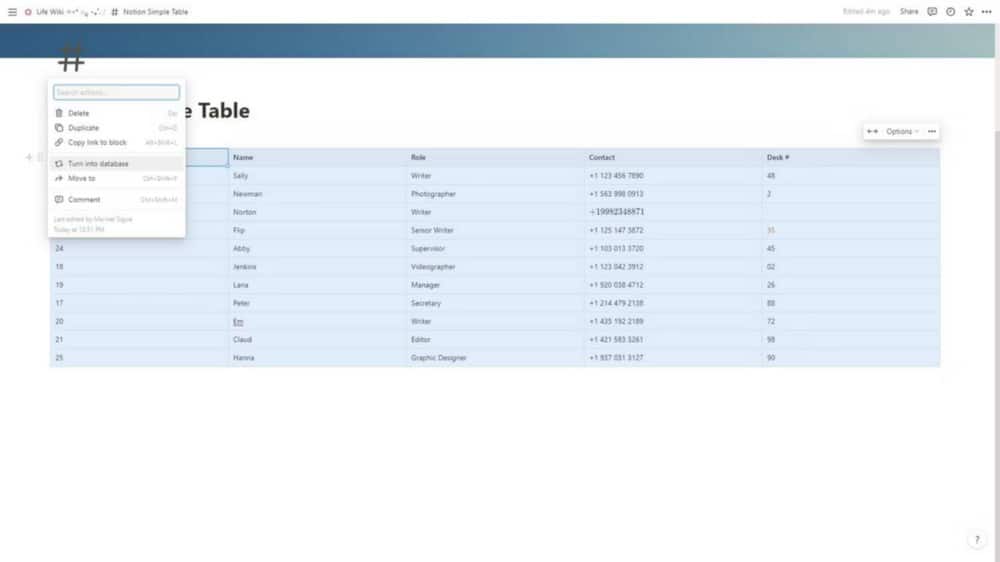
Task: Open the sidebar hamburger menu
Action: point(12,12)
